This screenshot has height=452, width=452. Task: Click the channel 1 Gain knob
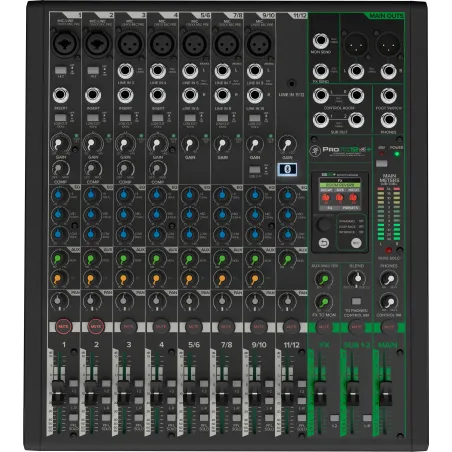click(59, 144)
